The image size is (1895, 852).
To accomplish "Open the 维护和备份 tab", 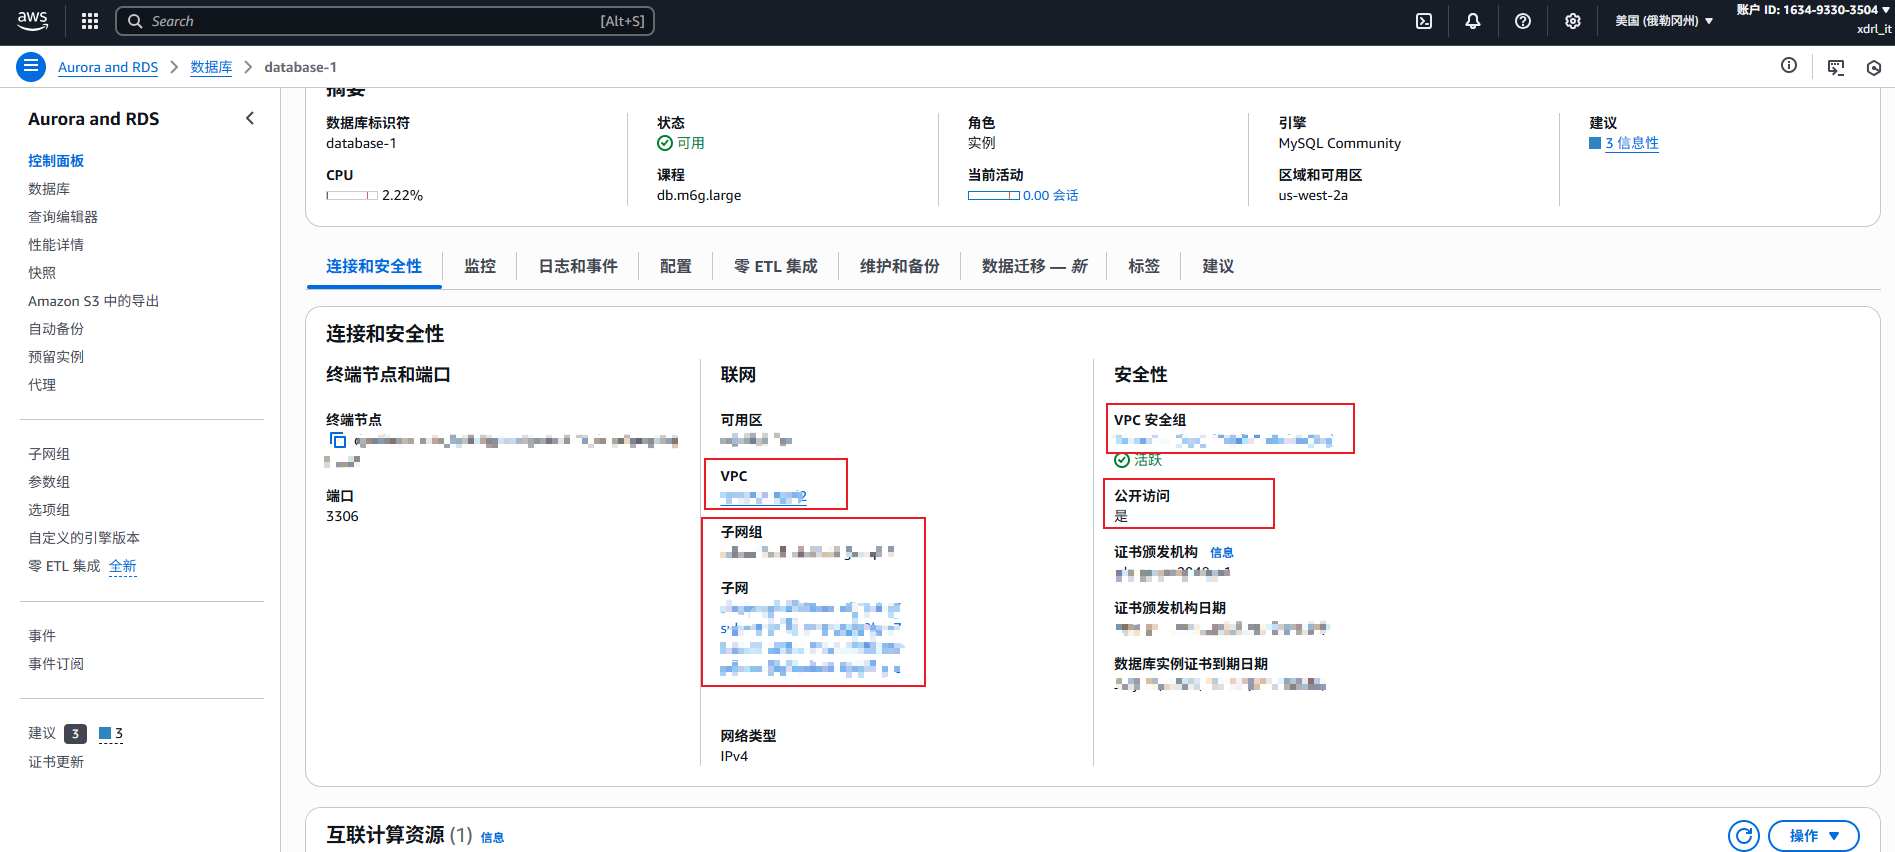I will pos(900,266).
